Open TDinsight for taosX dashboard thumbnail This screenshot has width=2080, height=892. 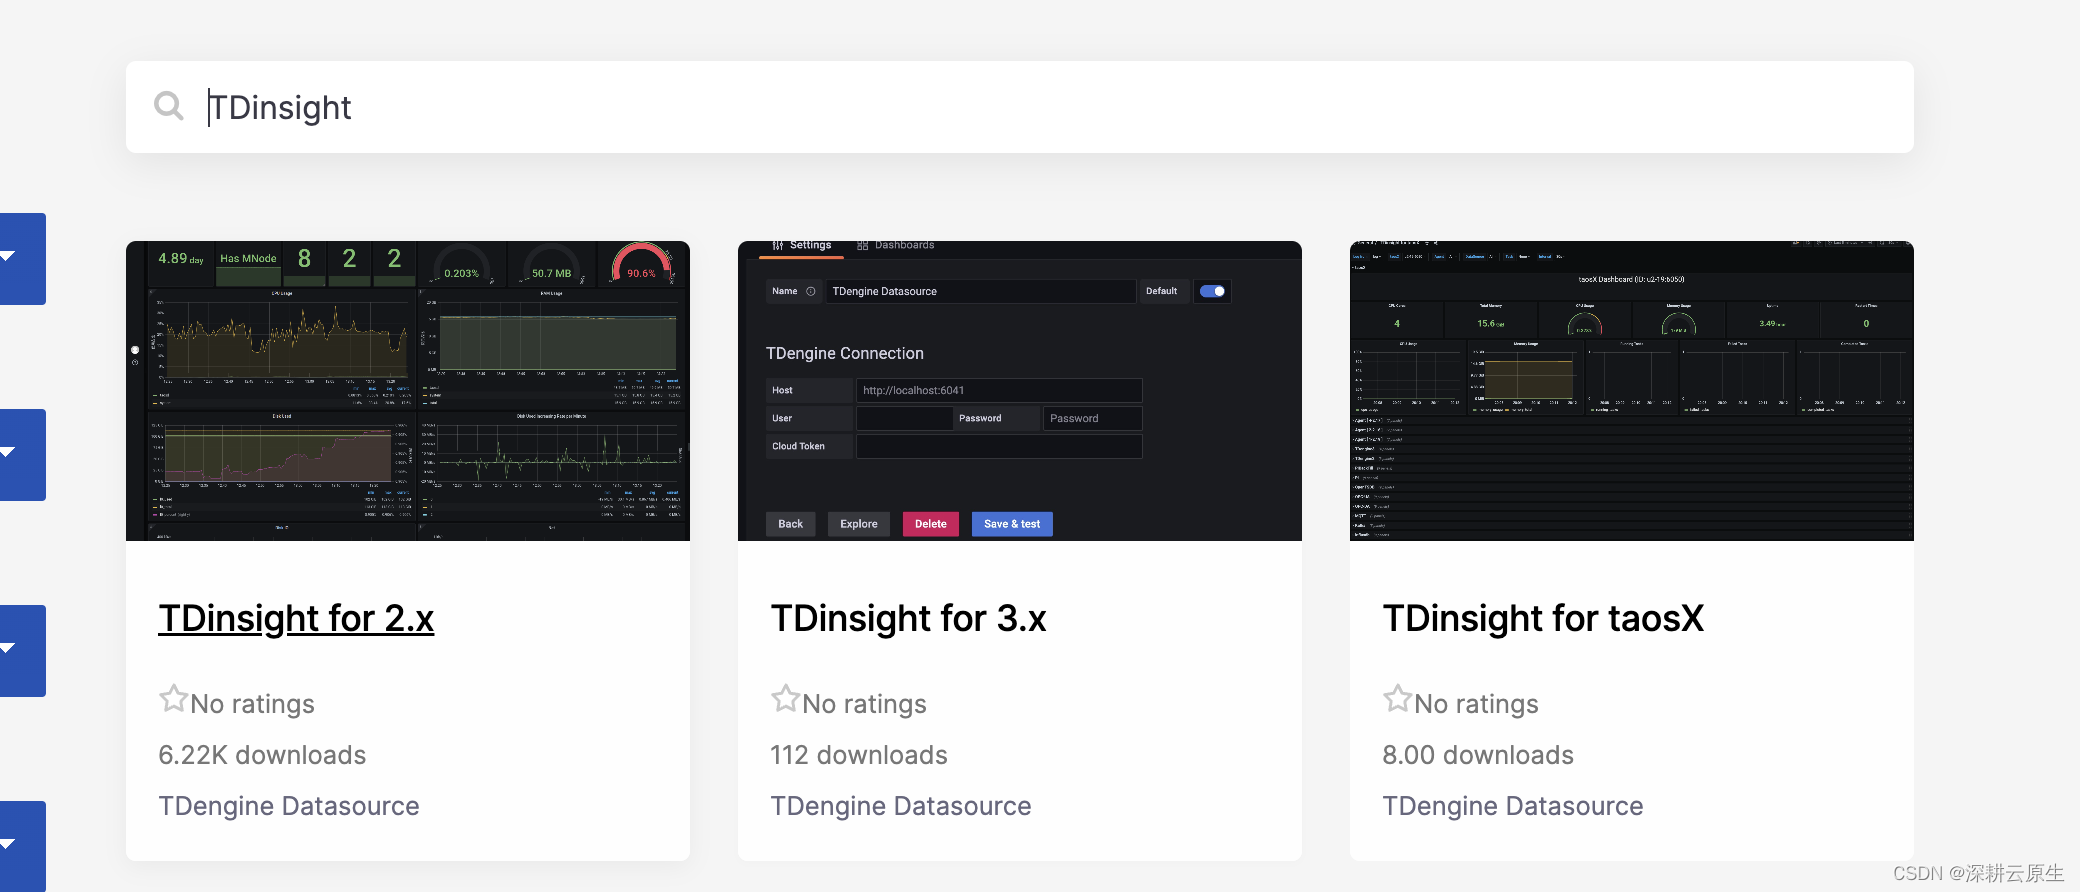(x=1632, y=391)
